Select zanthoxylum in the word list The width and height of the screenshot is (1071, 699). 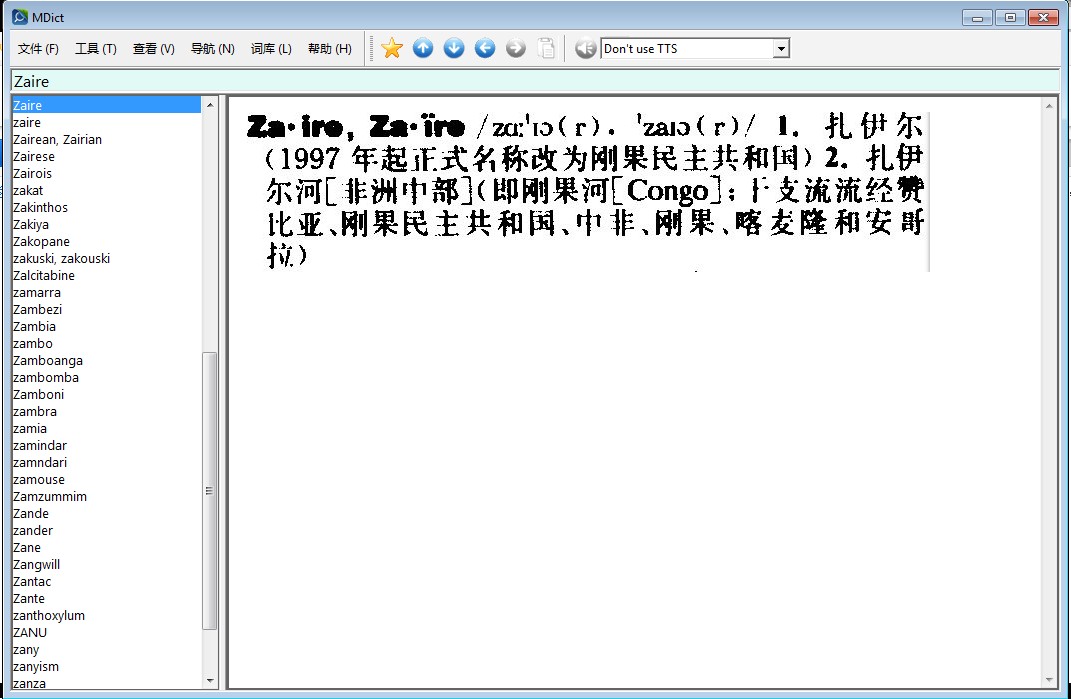click(48, 616)
